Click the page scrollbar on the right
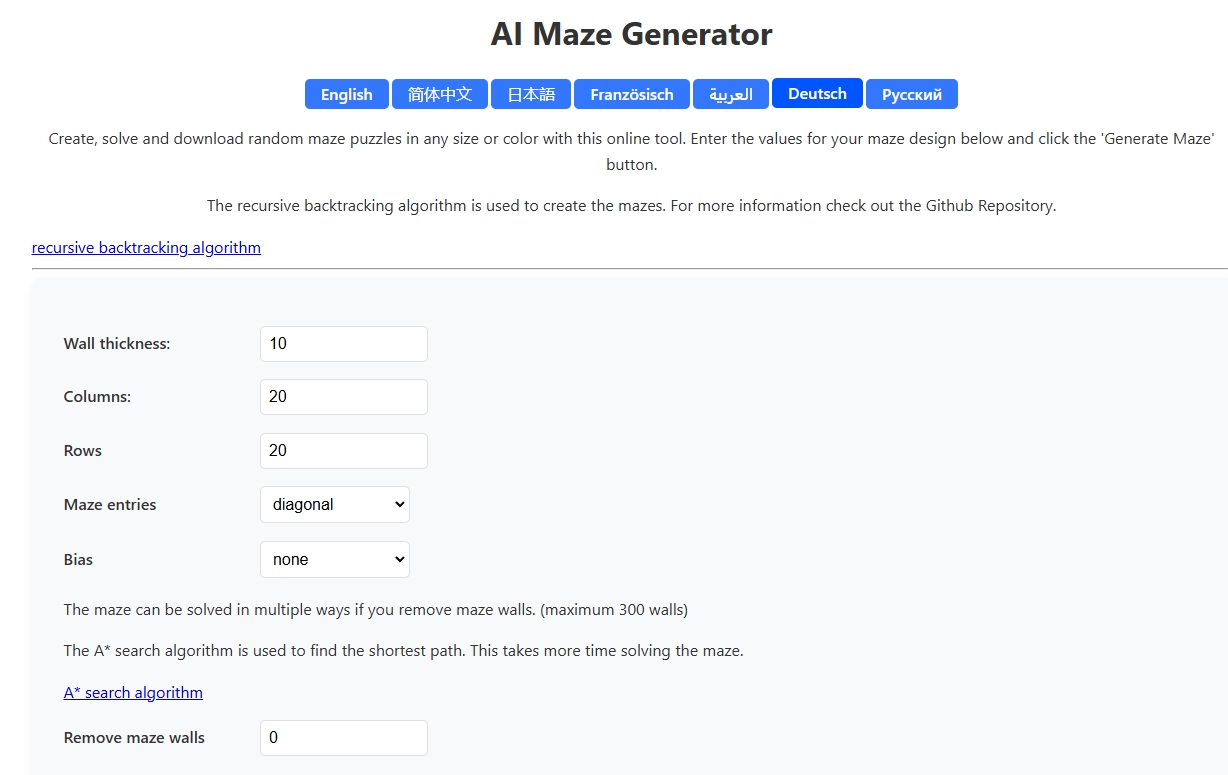Screen dimensions: 1228x775 (1222, 400)
